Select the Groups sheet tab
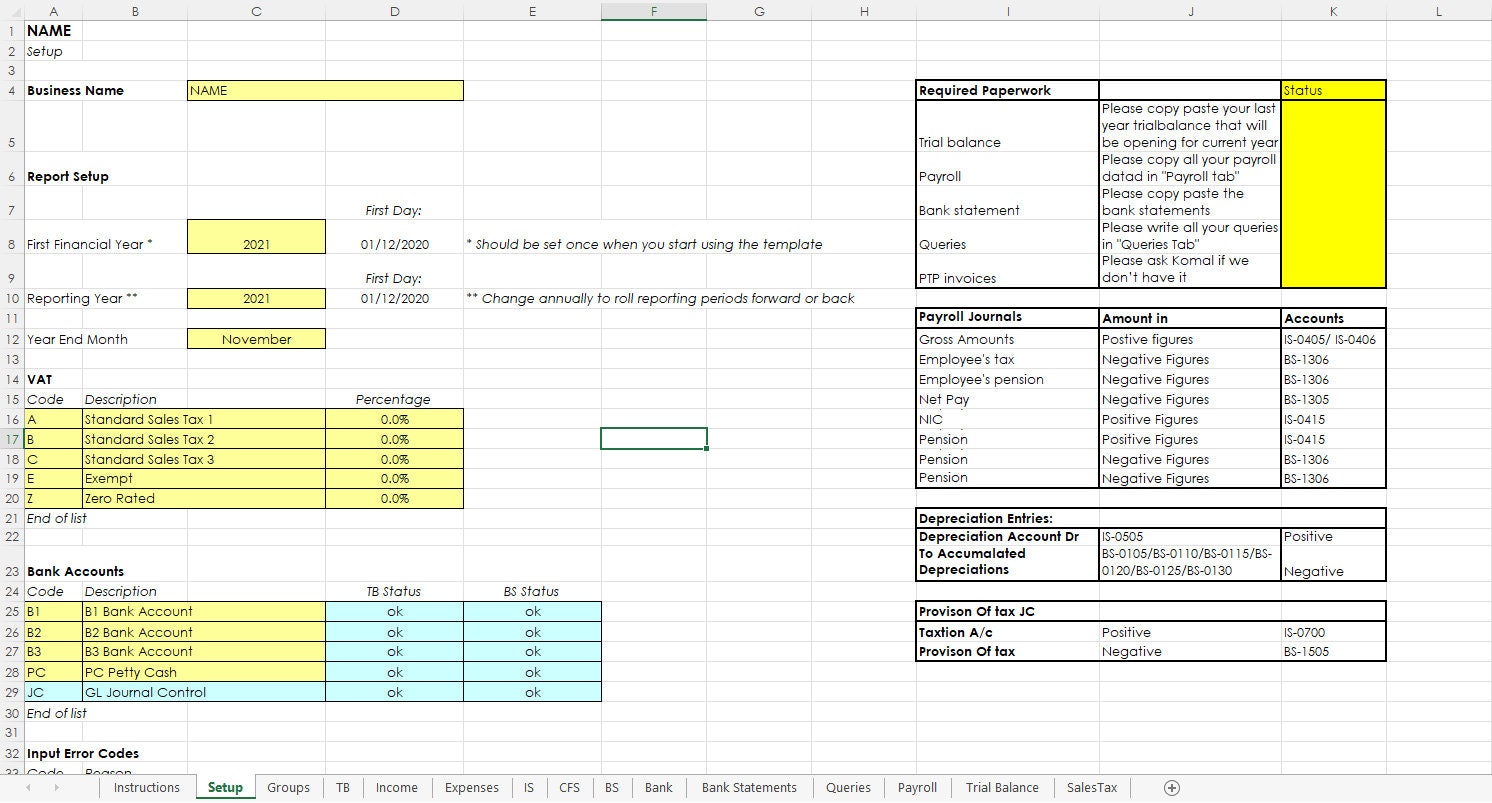The image size is (1492, 803). click(x=288, y=788)
